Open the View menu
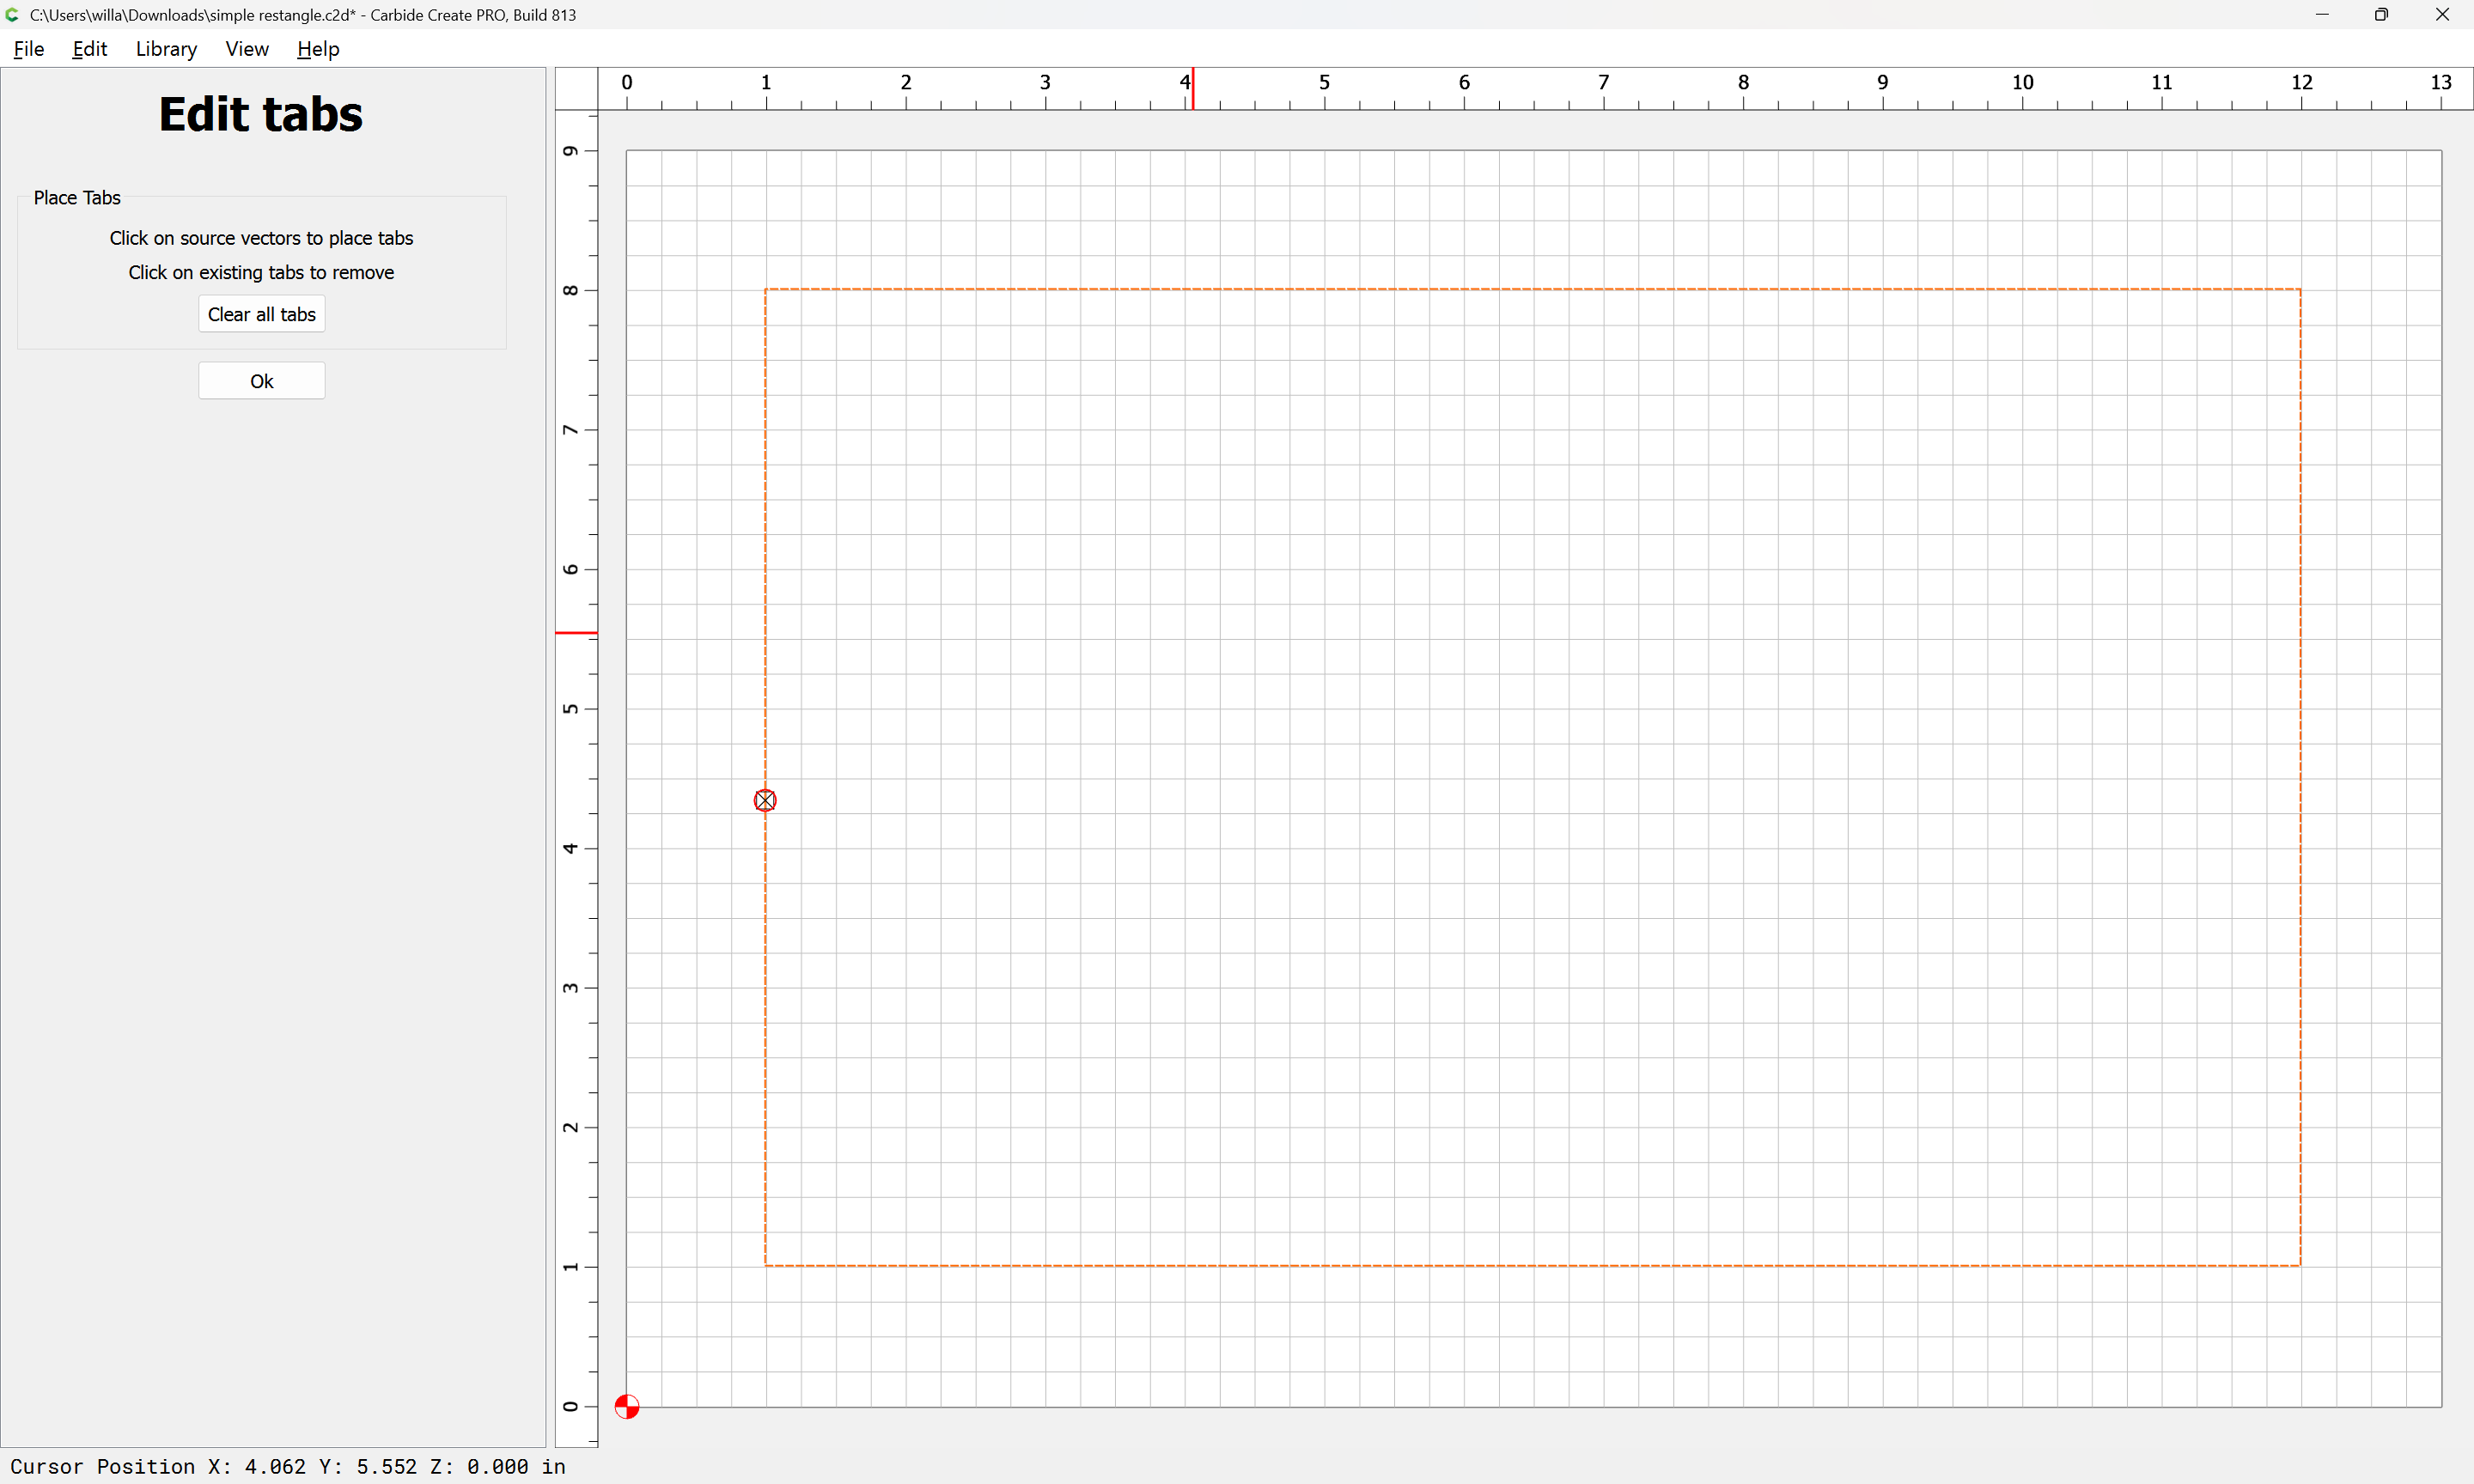Image resolution: width=2474 pixels, height=1484 pixels. (246, 48)
